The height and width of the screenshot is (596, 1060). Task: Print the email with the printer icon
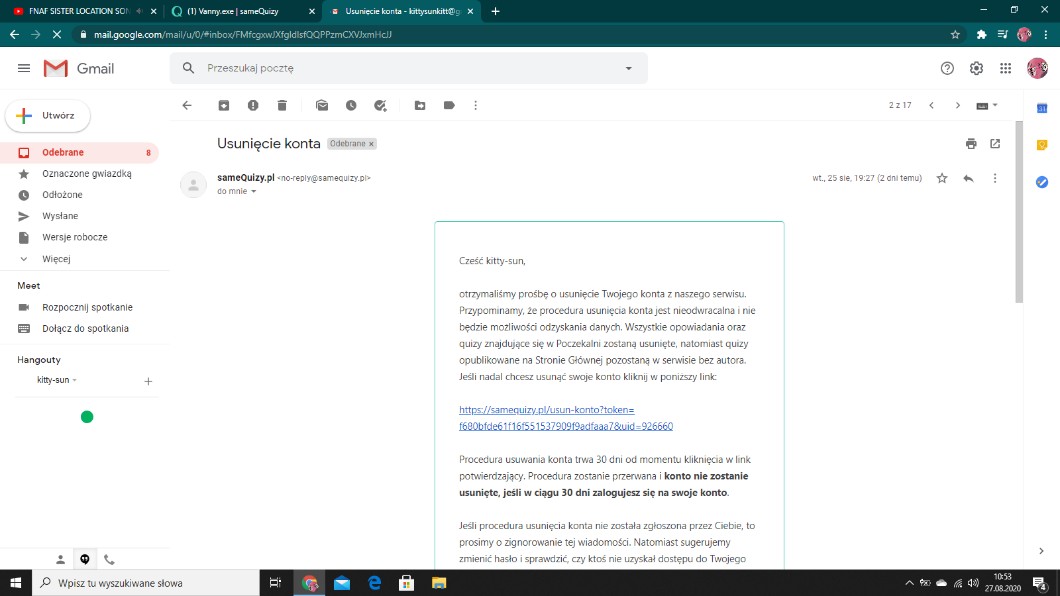click(971, 144)
